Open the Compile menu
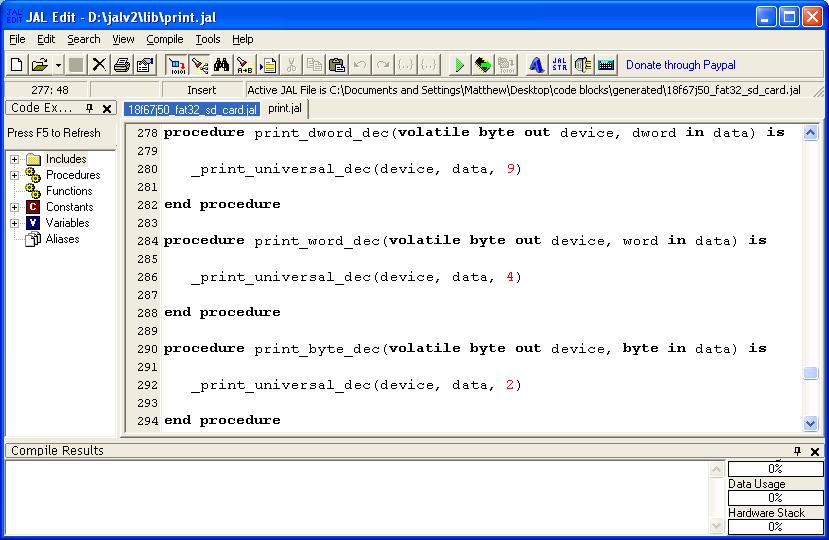 pyautogui.click(x=164, y=39)
